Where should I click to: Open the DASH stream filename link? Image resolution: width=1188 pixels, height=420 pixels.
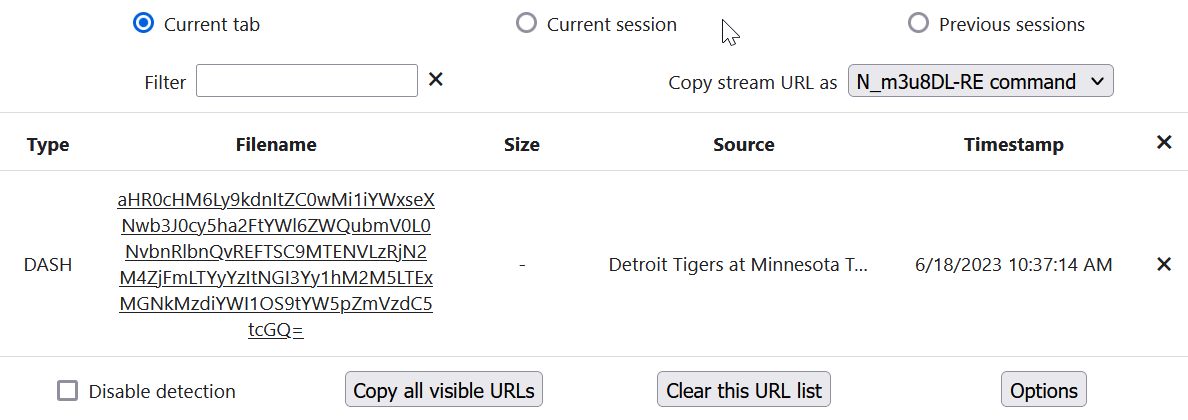(276, 264)
